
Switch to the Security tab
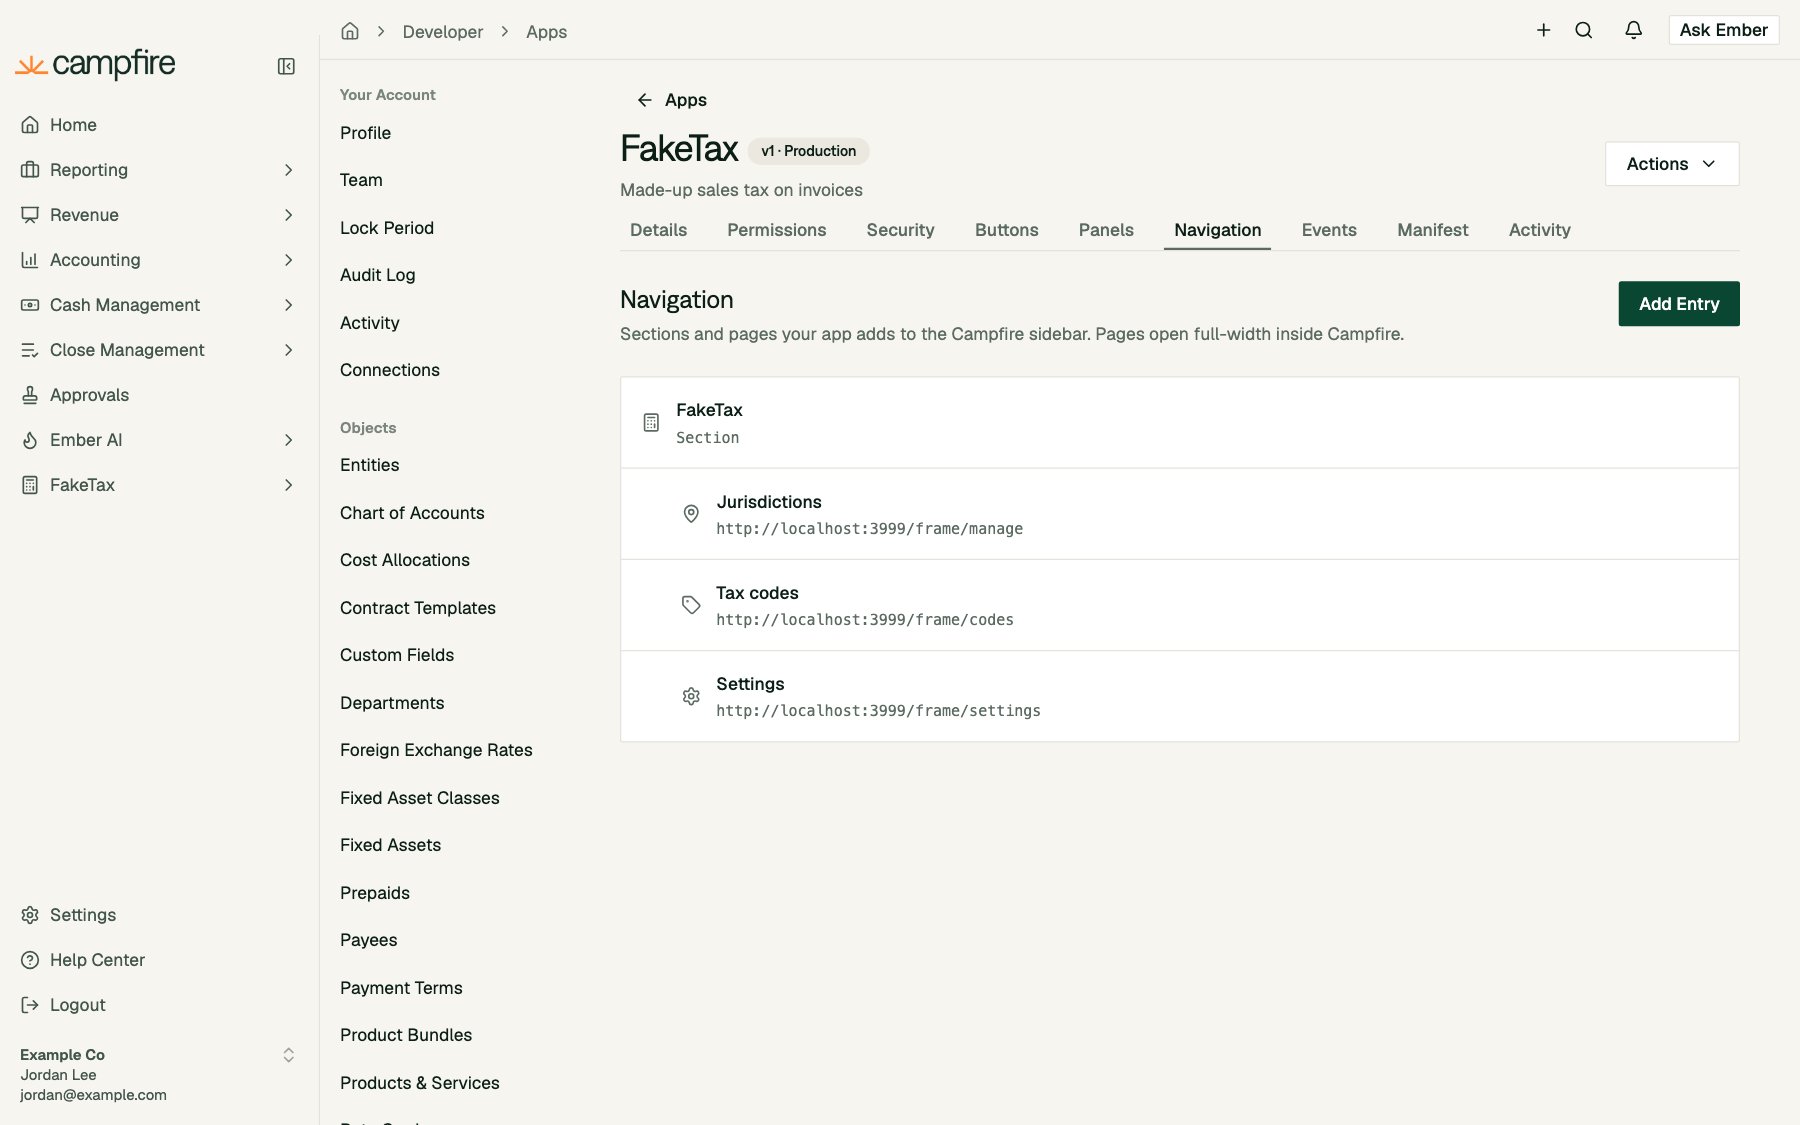[900, 230]
